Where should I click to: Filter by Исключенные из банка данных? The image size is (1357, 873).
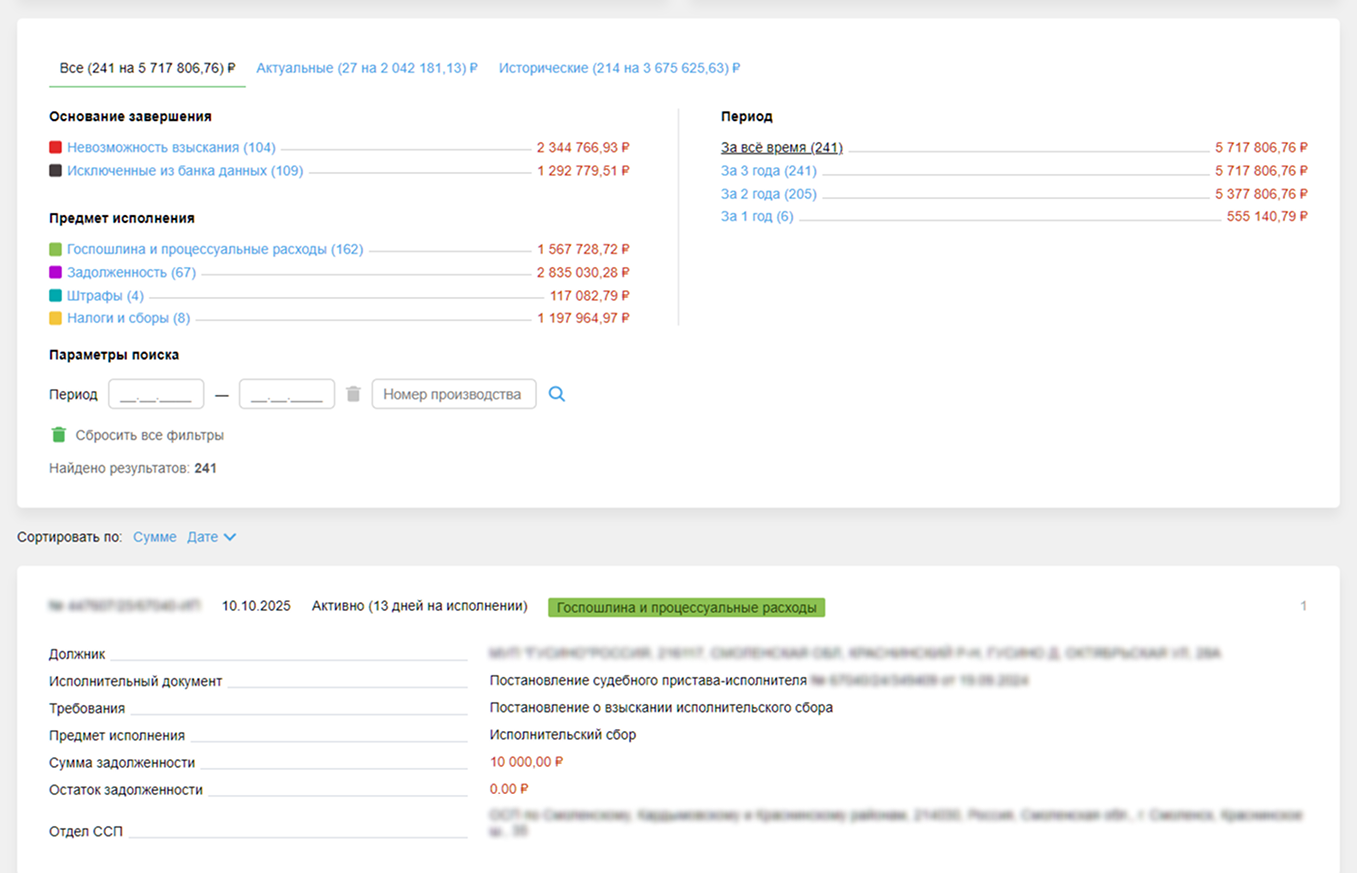click(x=185, y=170)
